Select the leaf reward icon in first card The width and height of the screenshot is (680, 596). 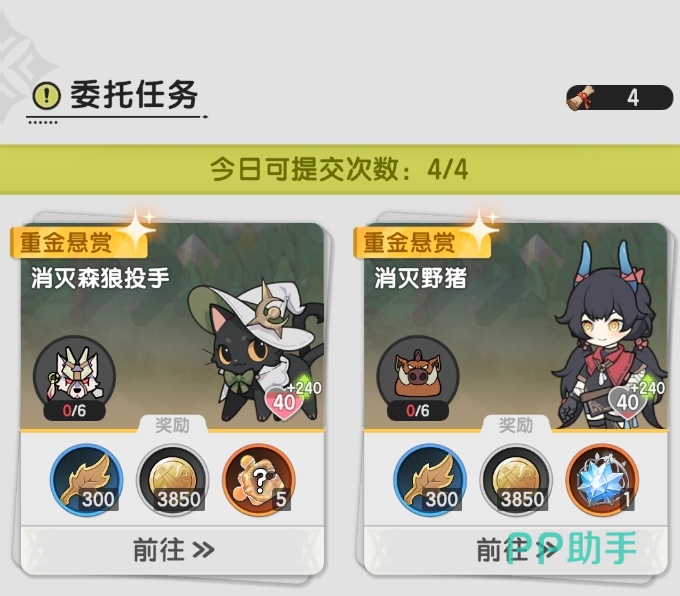click(x=86, y=480)
